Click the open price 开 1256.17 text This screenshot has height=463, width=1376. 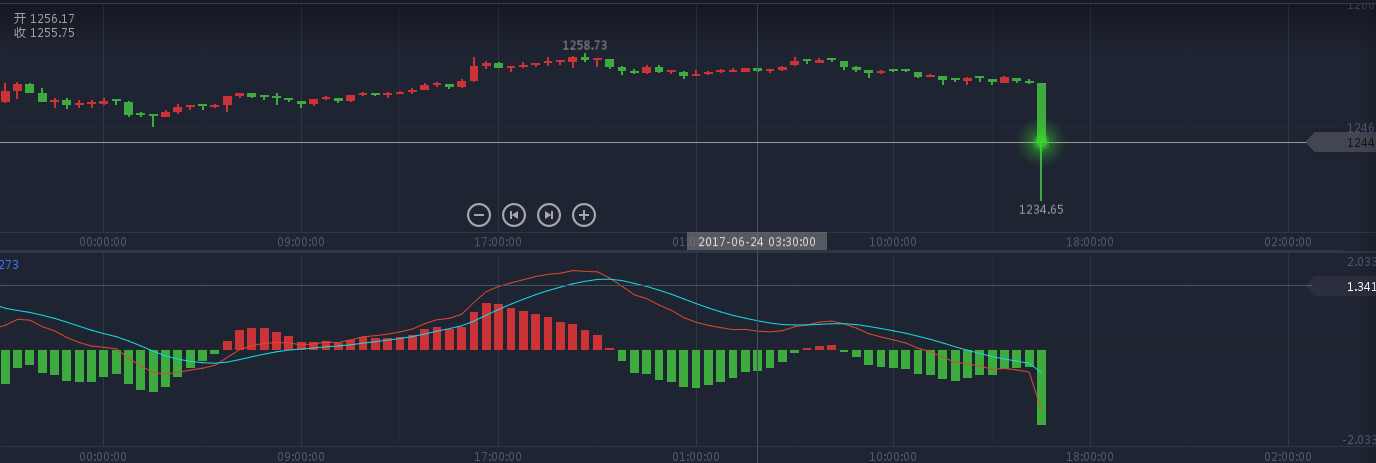tap(44, 19)
